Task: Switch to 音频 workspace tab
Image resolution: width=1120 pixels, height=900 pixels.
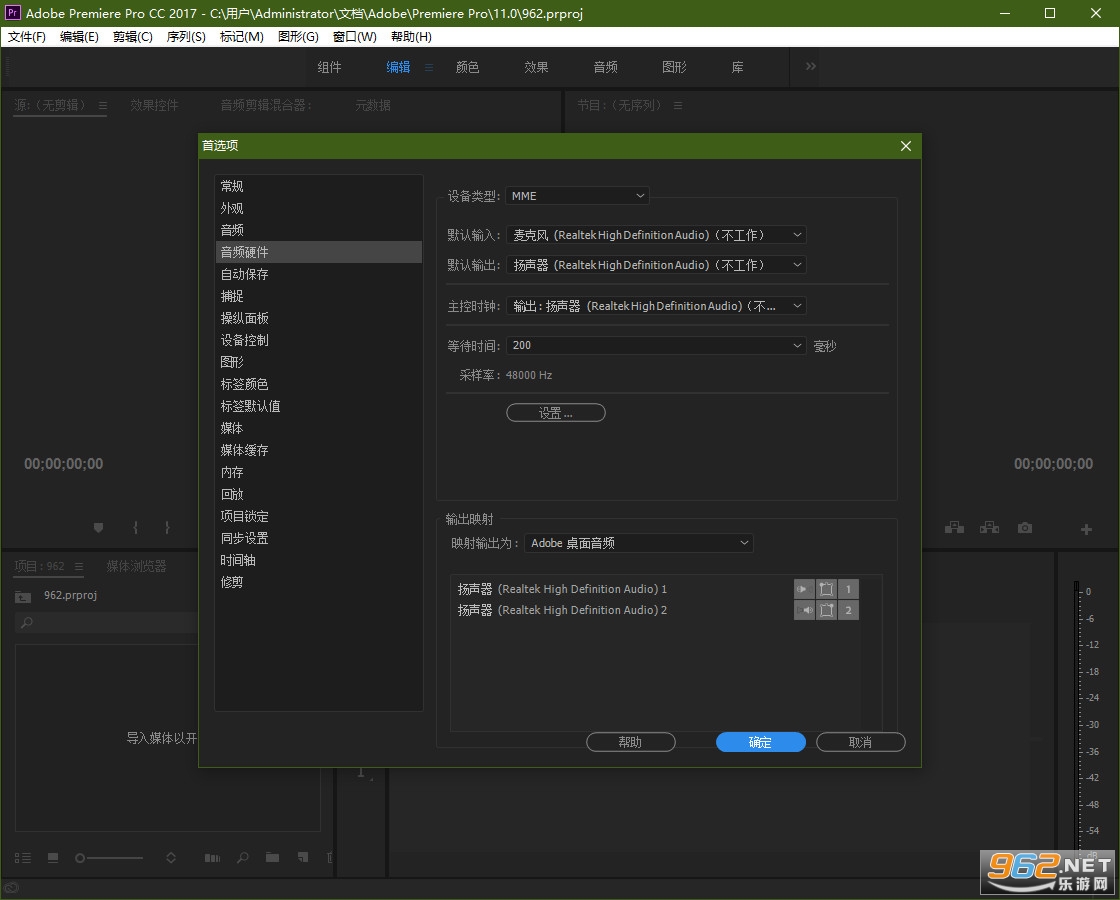Action: point(605,67)
